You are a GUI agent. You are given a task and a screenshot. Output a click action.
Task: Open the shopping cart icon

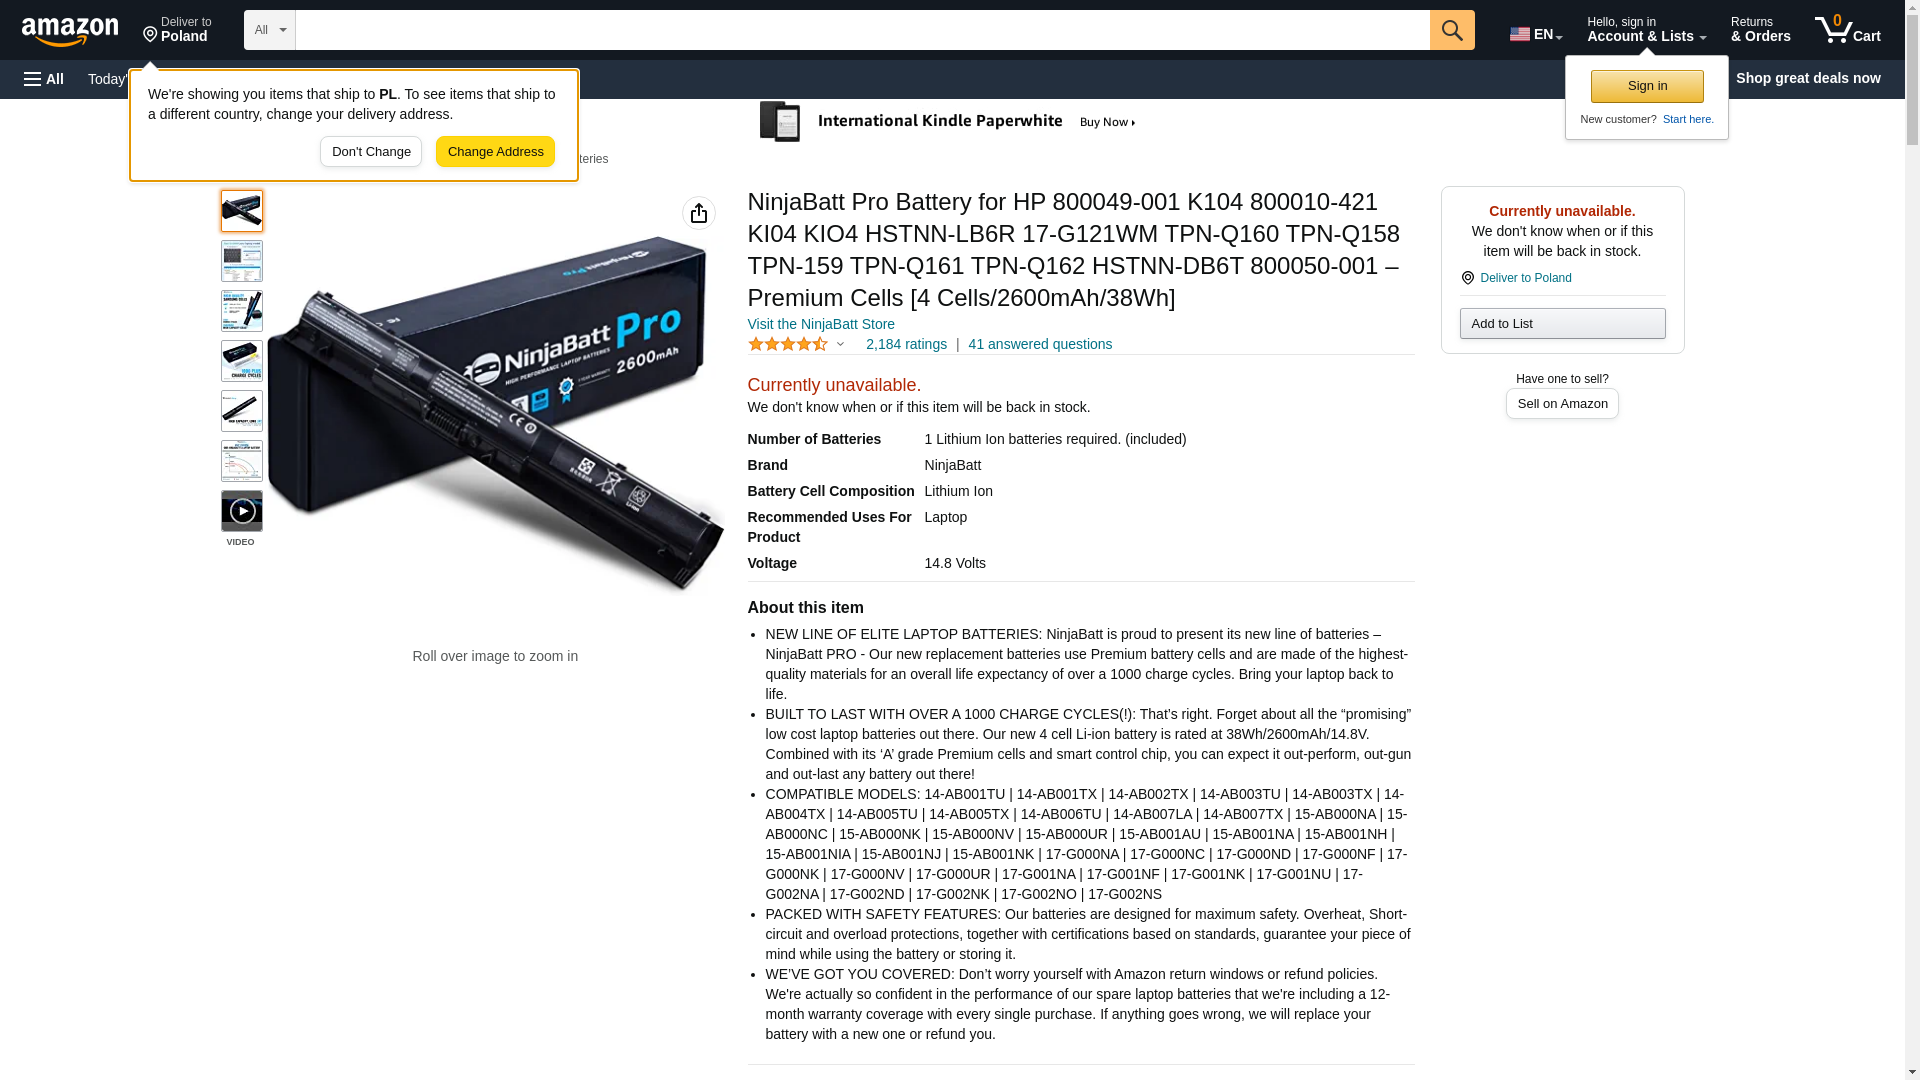pyautogui.click(x=1848, y=29)
